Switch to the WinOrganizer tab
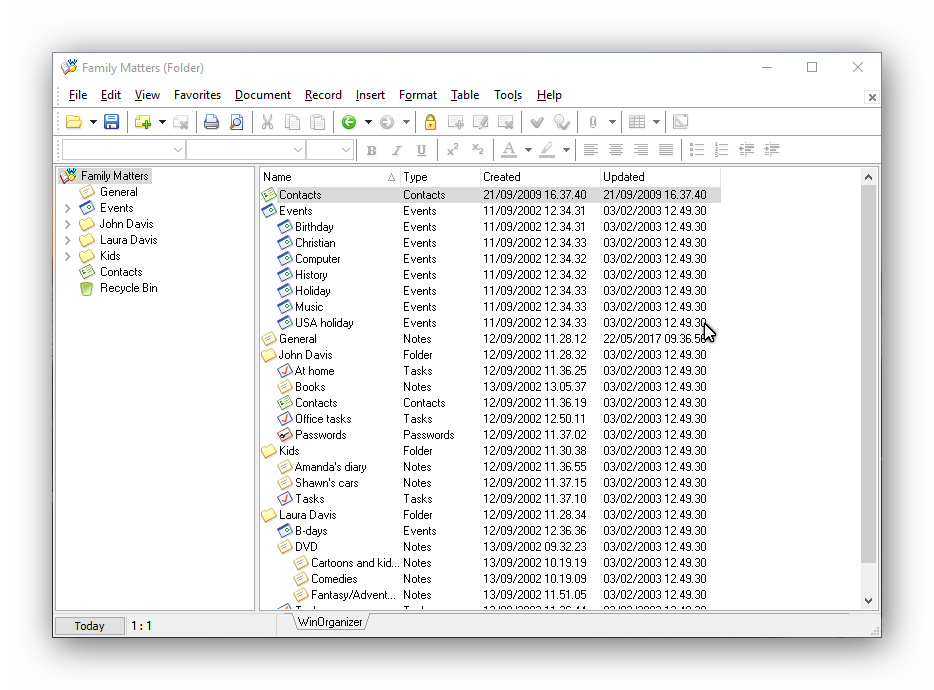 (x=329, y=622)
